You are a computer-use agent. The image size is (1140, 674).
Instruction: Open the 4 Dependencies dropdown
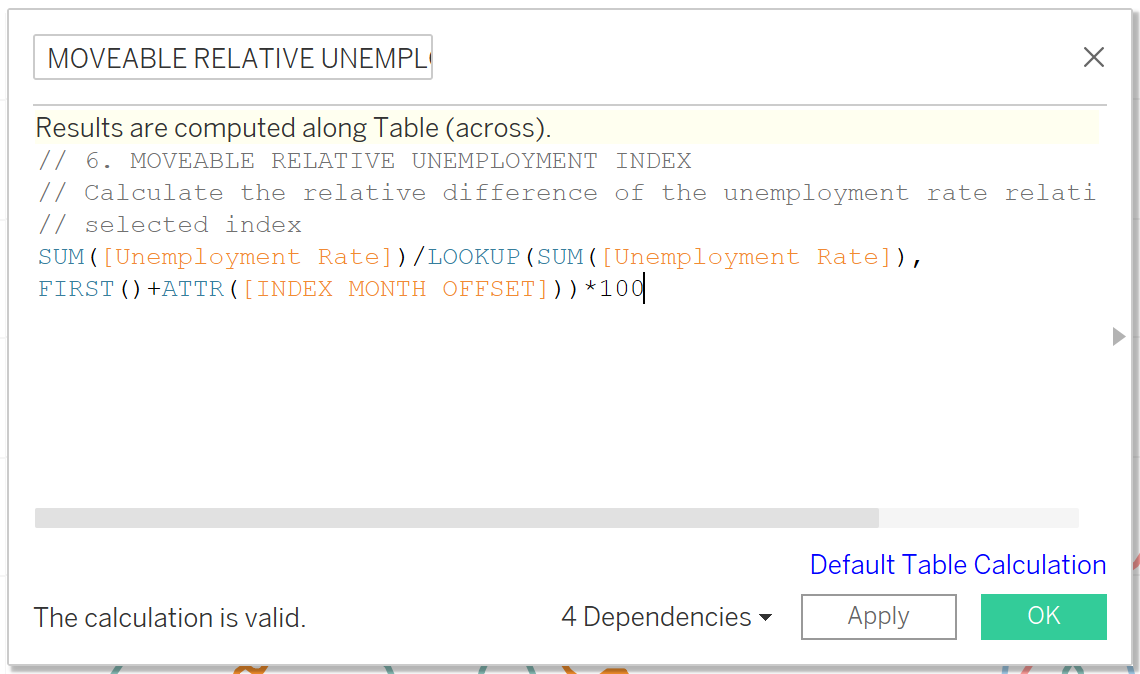tap(655, 617)
